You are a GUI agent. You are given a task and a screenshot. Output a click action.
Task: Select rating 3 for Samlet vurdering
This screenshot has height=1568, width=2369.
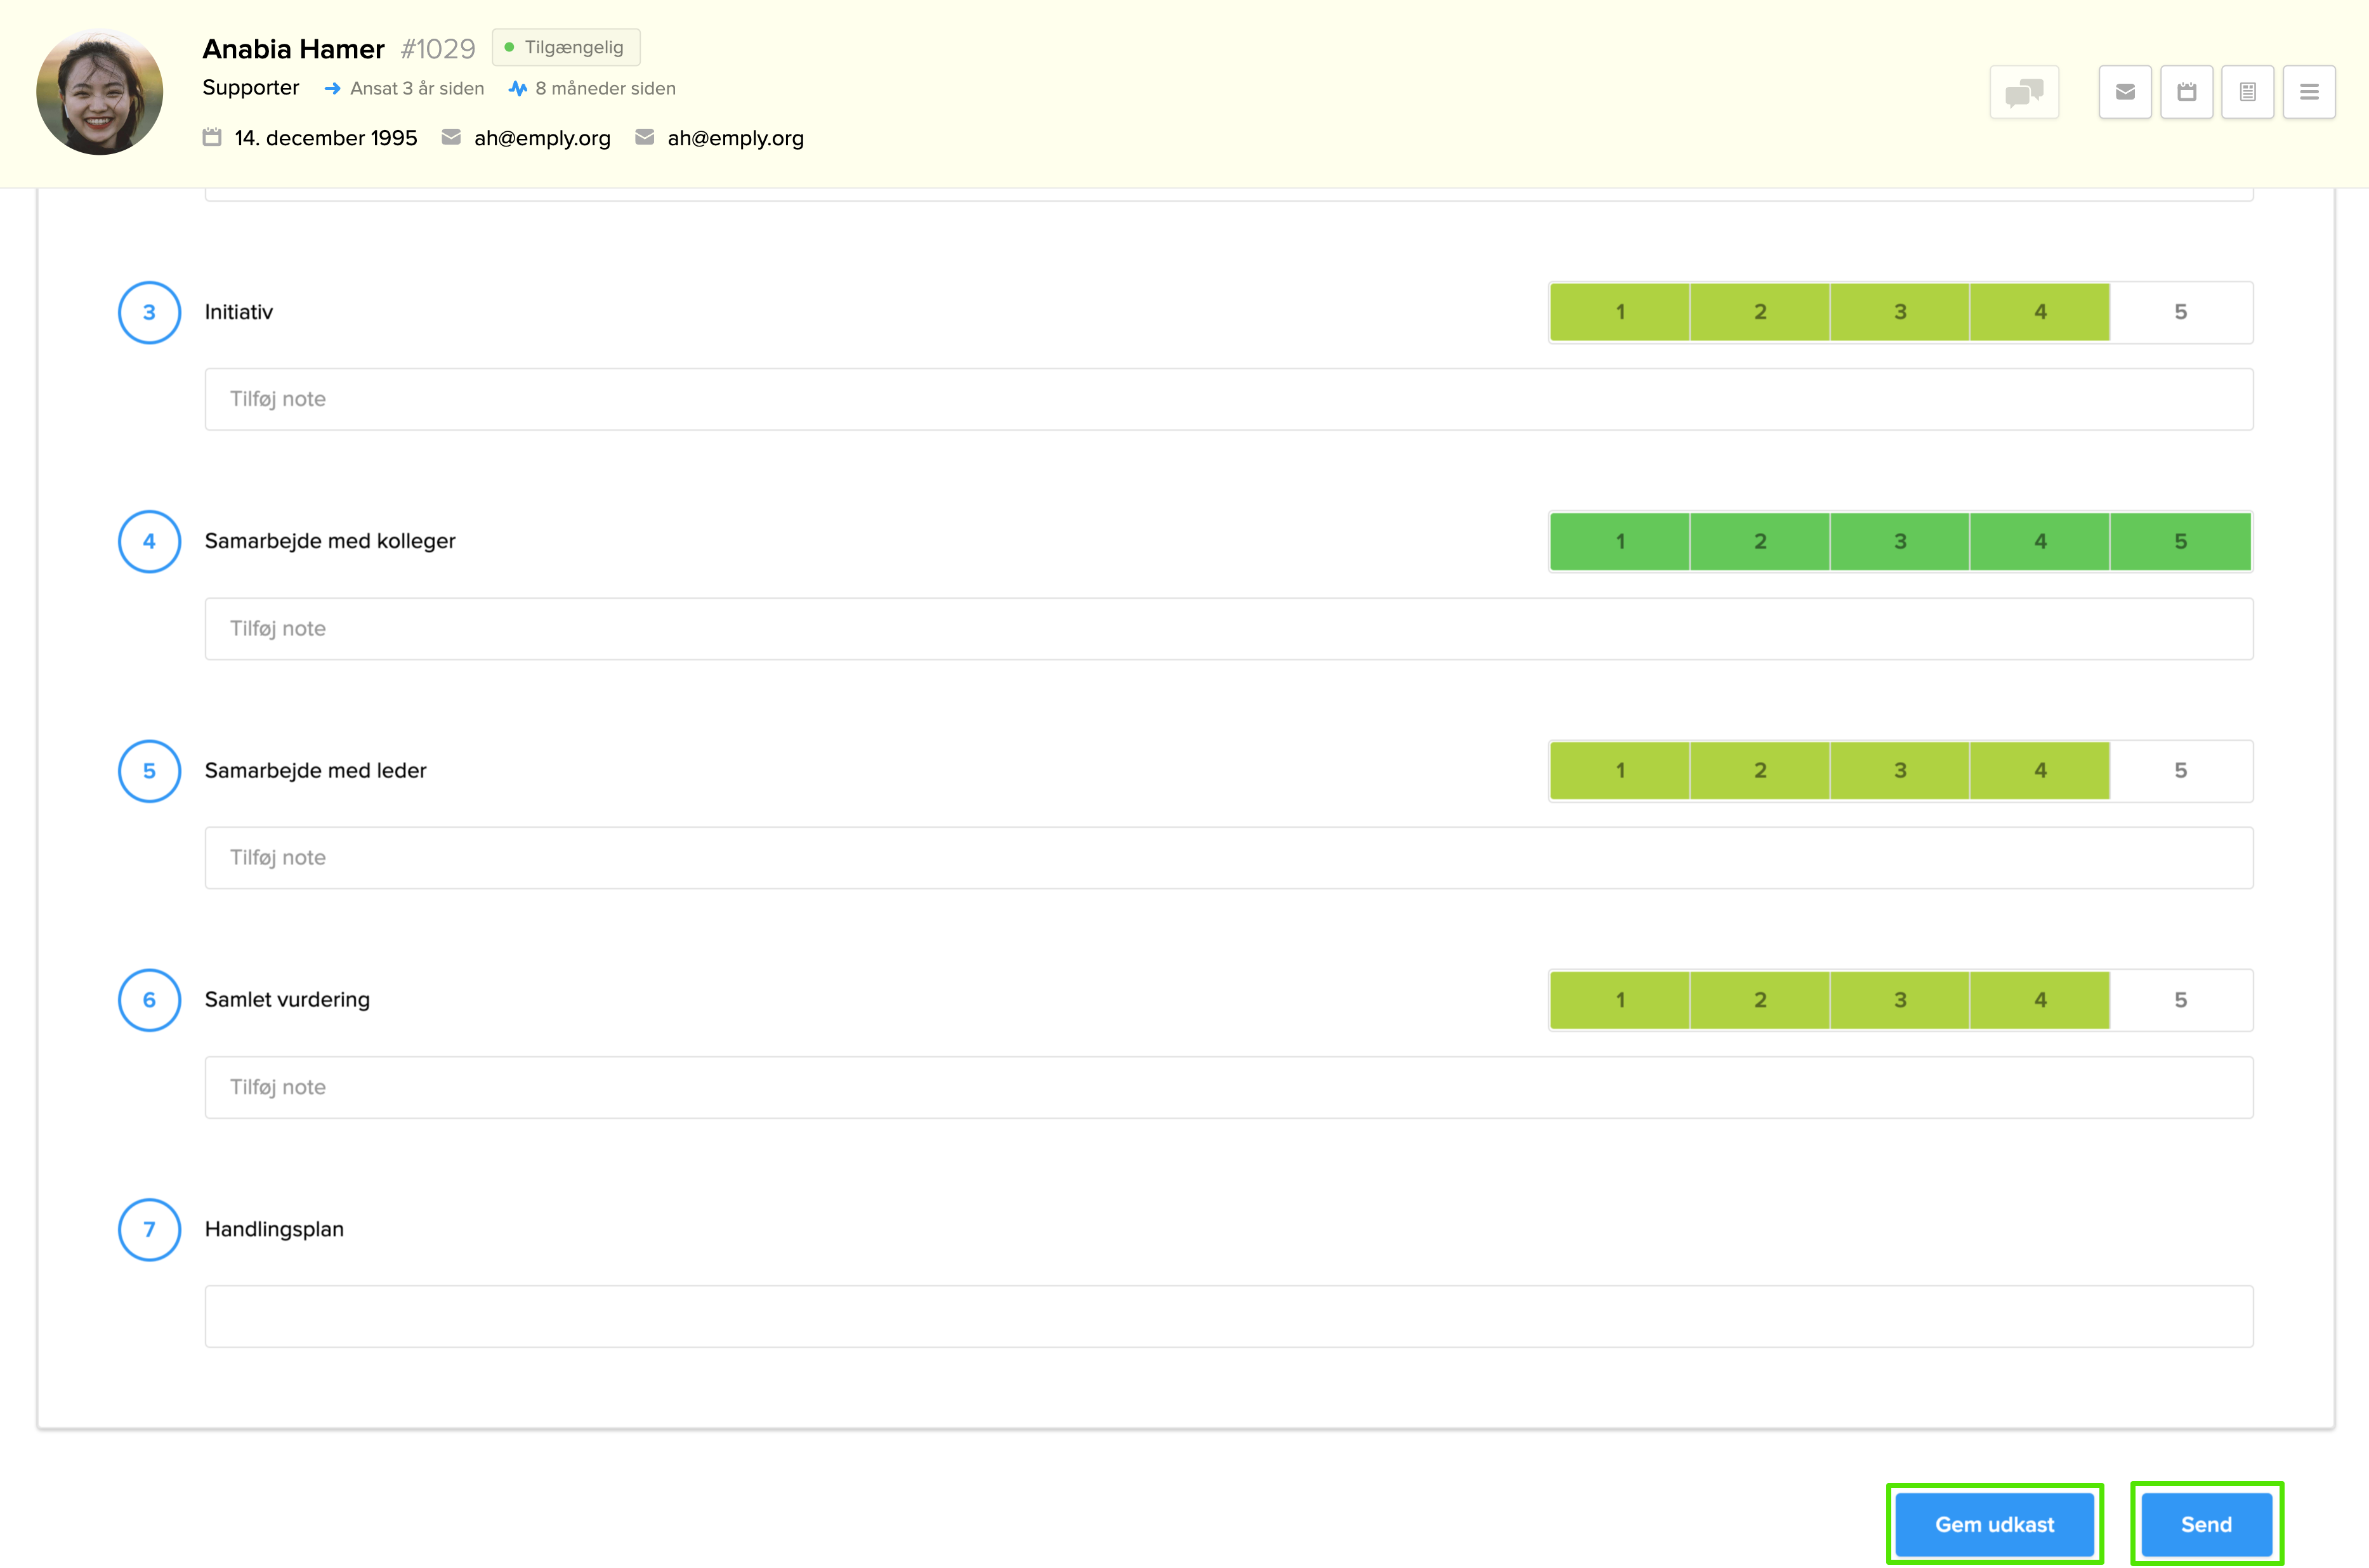coord(1900,1000)
